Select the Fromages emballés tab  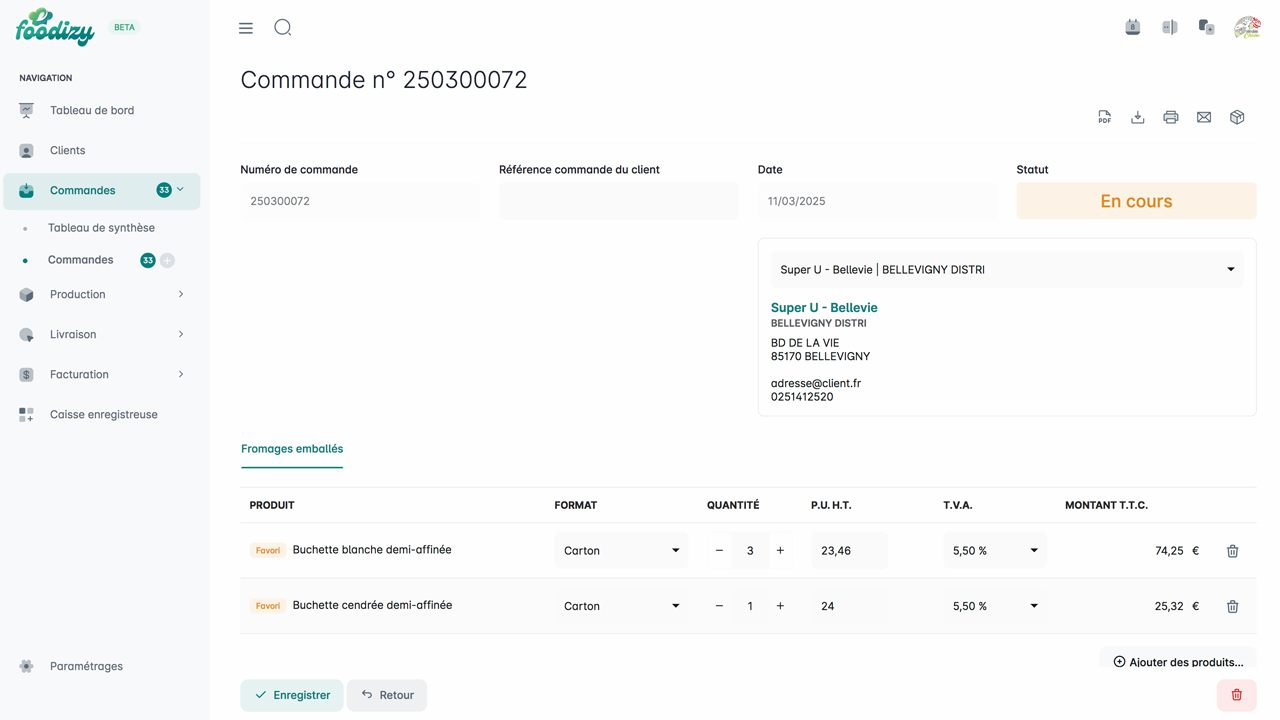point(292,449)
